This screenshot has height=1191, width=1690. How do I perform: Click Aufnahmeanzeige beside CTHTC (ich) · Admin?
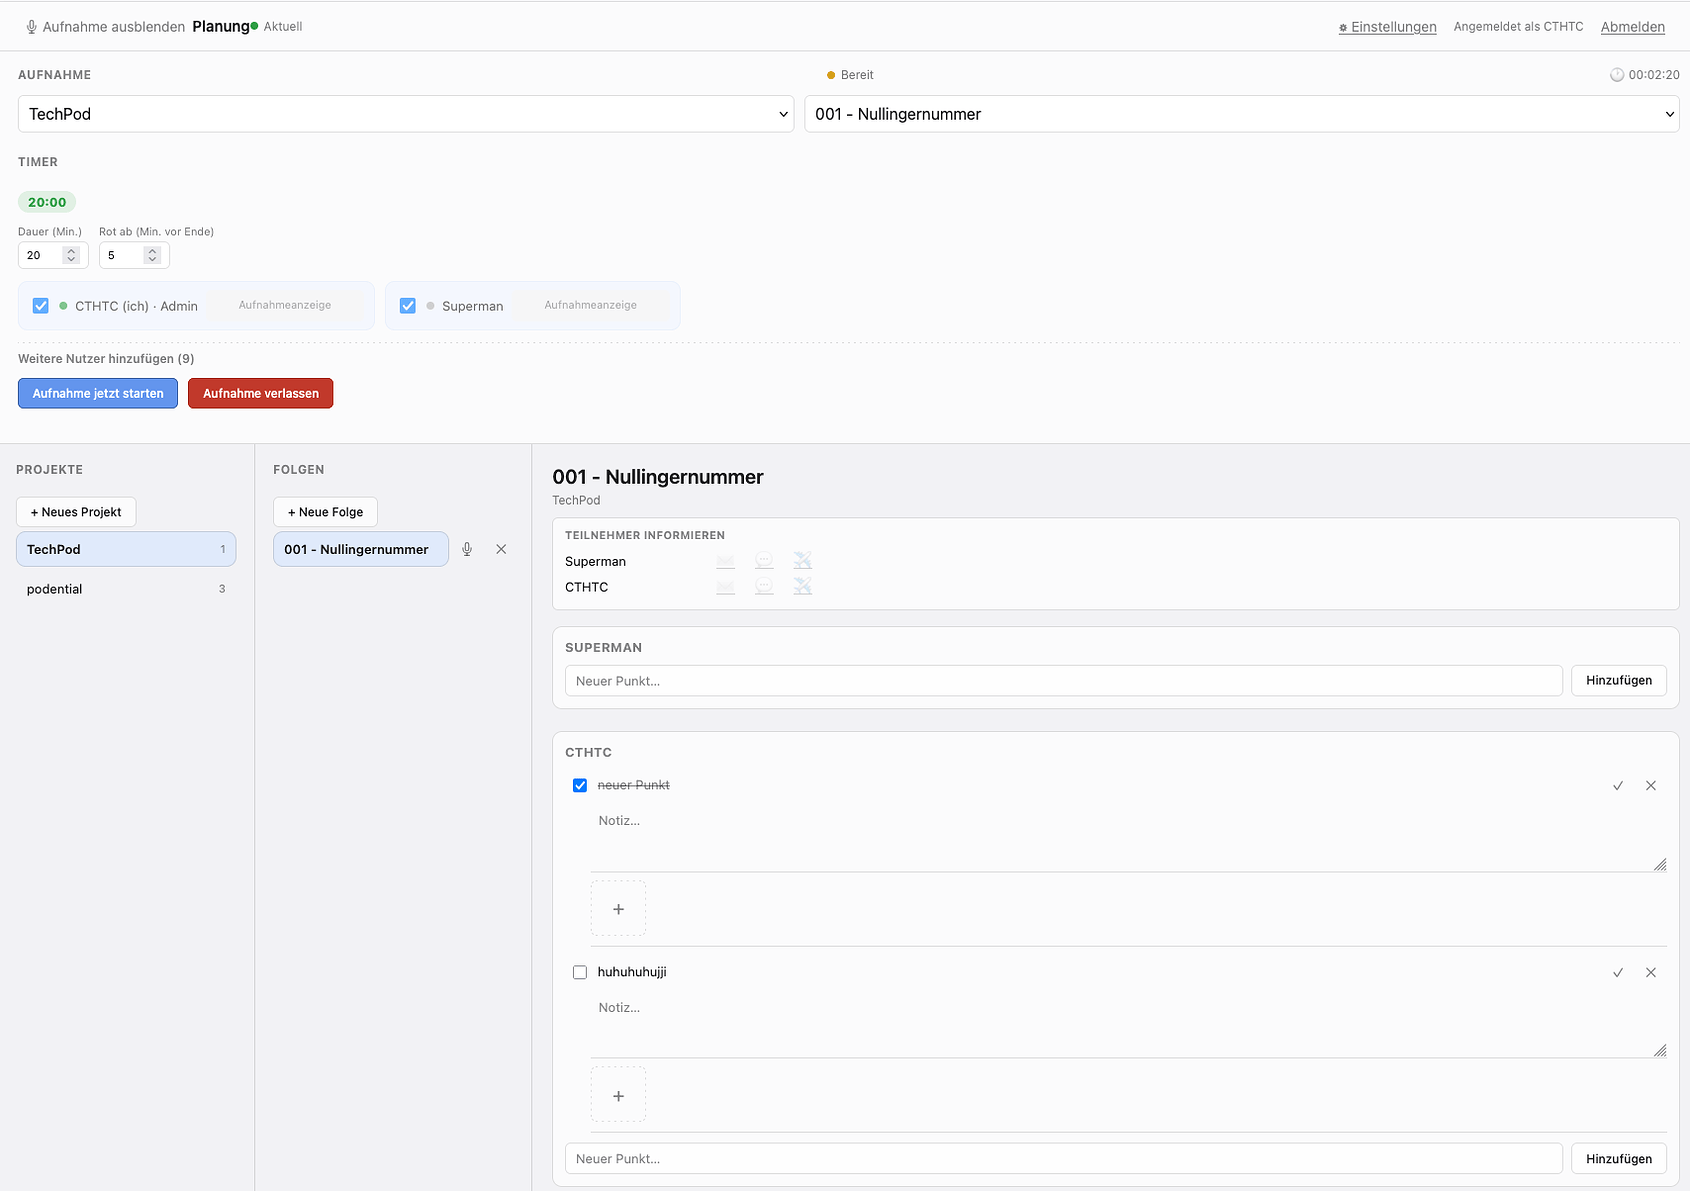click(285, 305)
